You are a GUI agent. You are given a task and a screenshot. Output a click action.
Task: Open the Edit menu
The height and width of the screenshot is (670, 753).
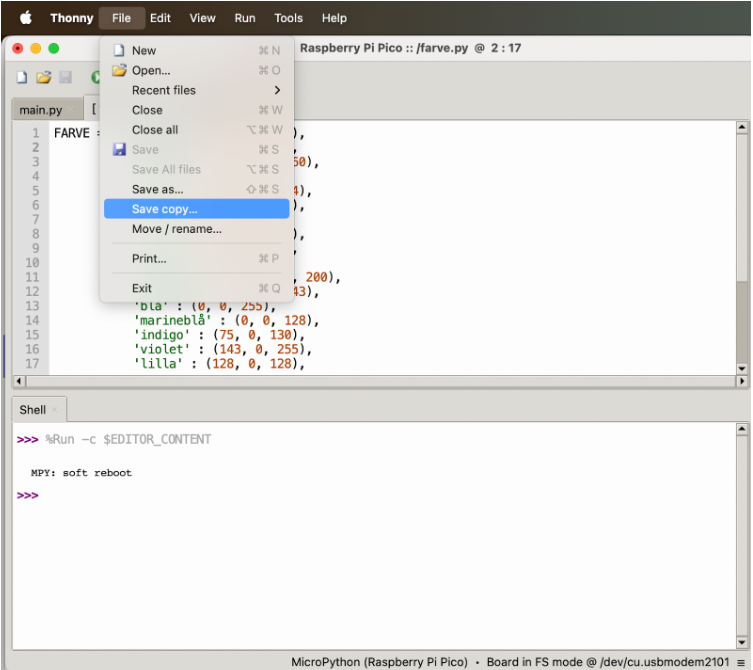[160, 18]
